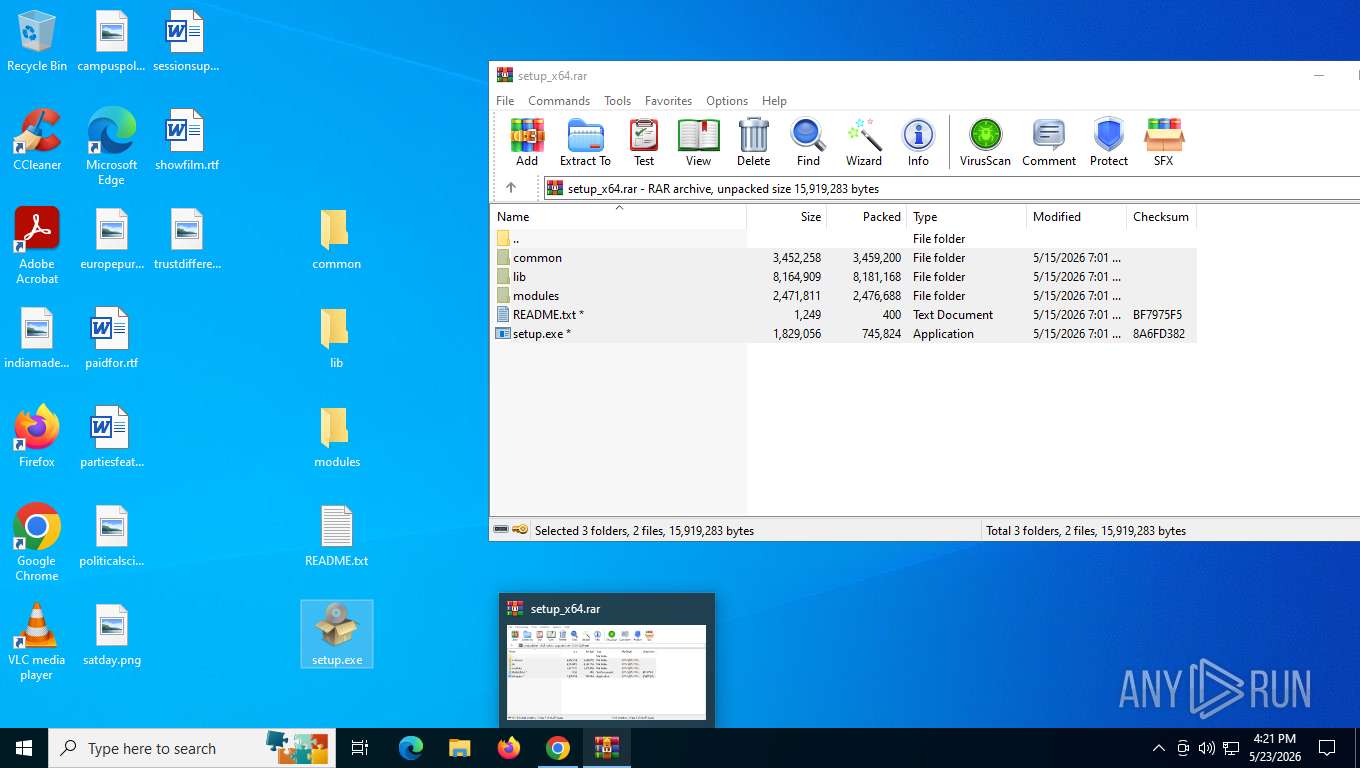Sort by the Modified column header
Screen dimensions: 1360x768
click(1076, 217)
